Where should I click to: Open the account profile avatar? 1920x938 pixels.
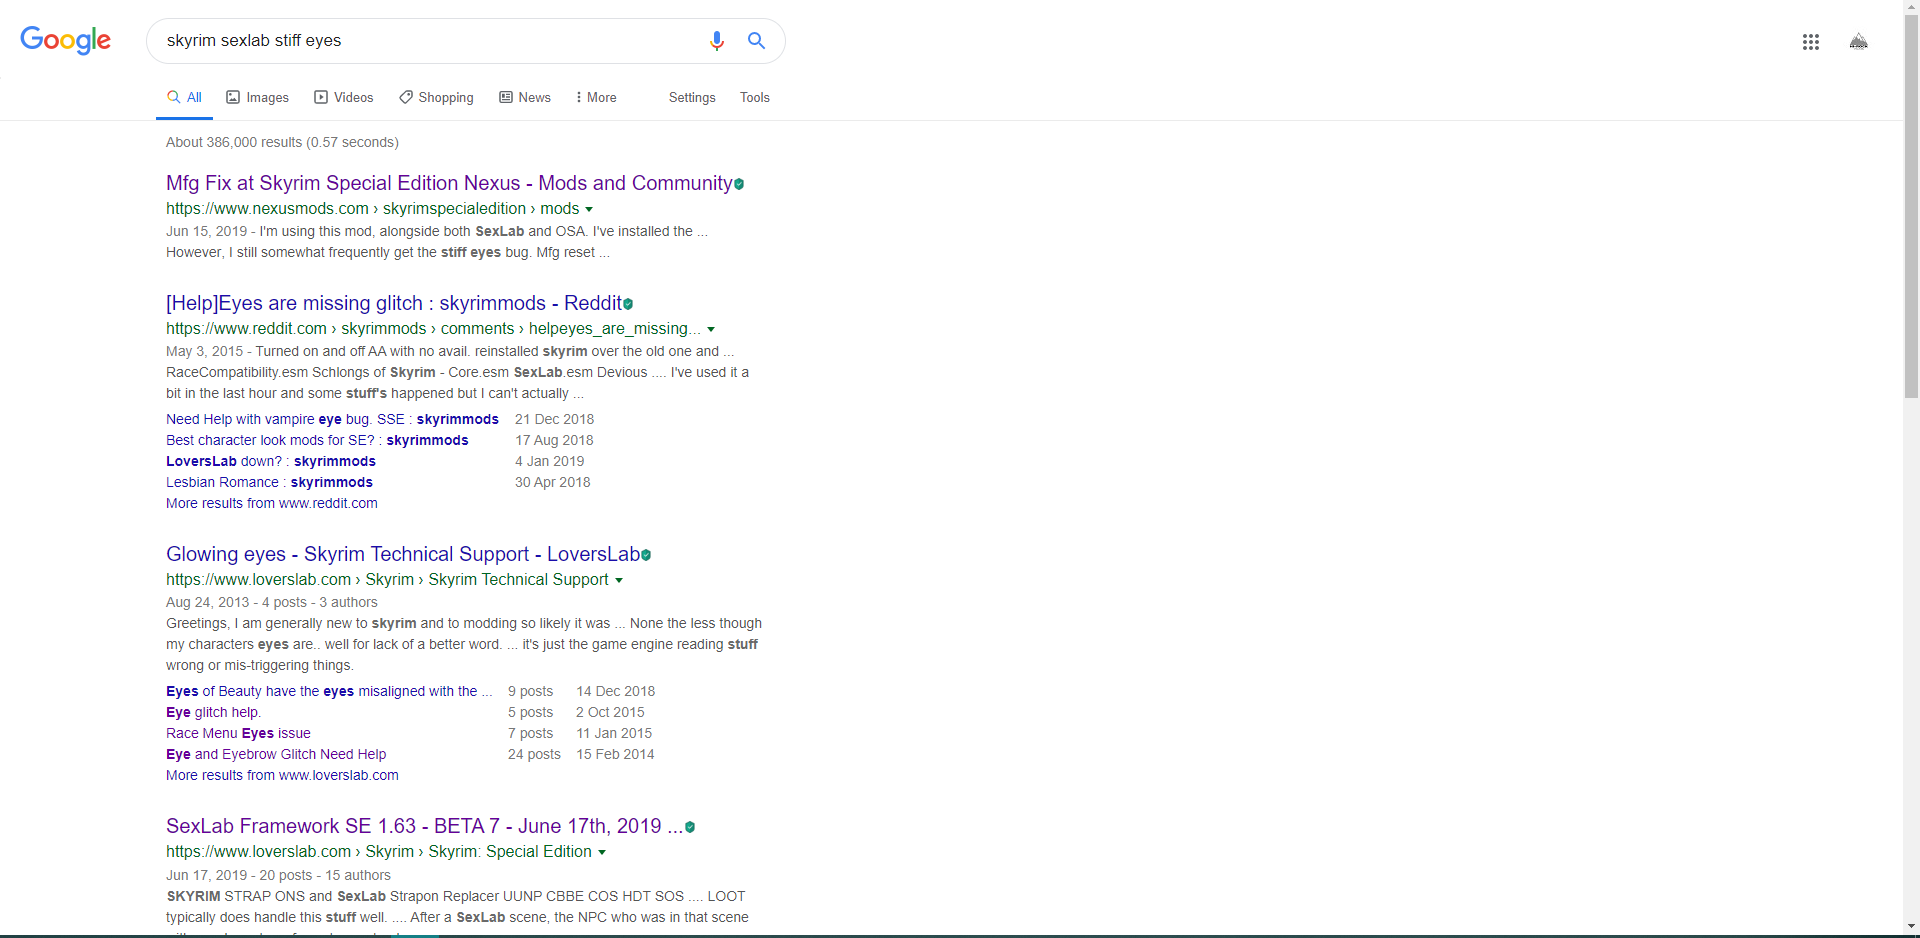click(1859, 41)
